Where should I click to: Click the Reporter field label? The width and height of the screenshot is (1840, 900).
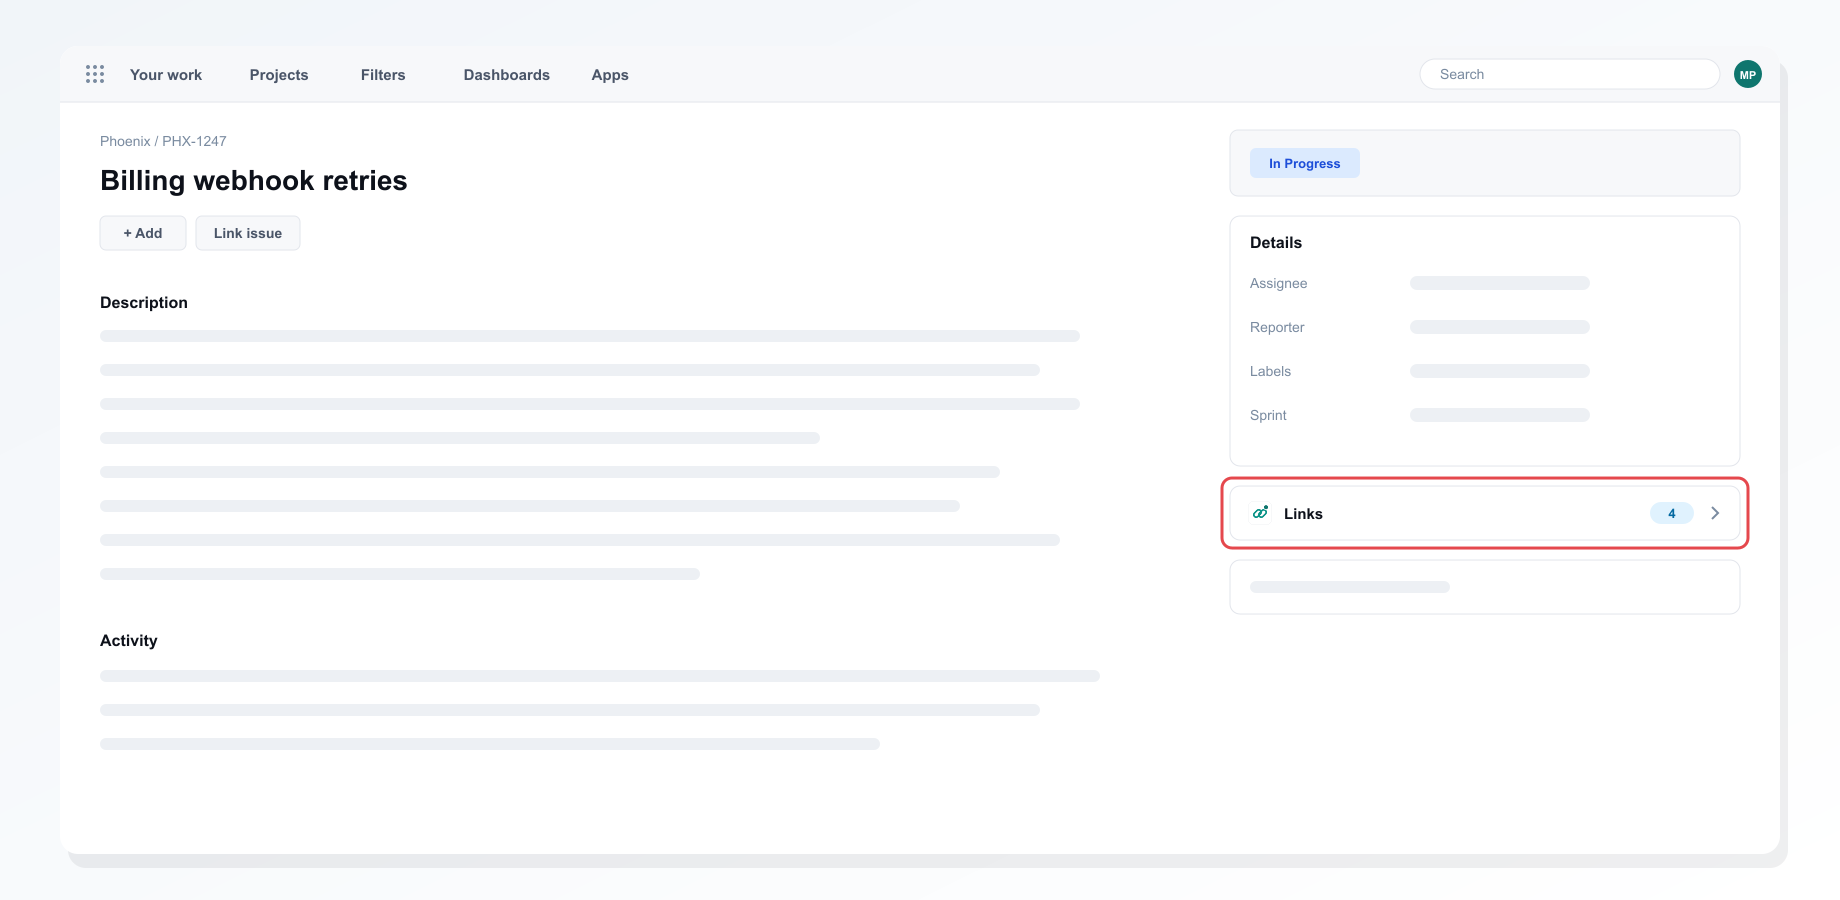coord(1277,327)
